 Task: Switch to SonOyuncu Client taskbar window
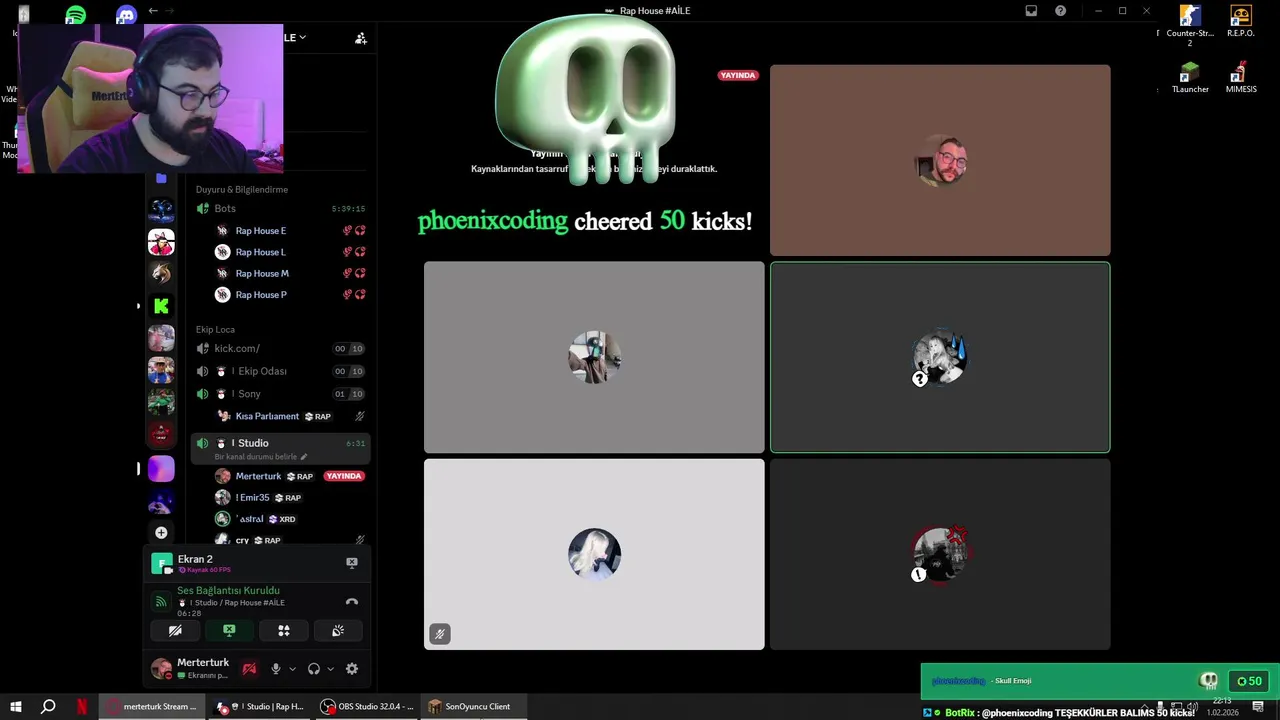click(x=473, y=707)
